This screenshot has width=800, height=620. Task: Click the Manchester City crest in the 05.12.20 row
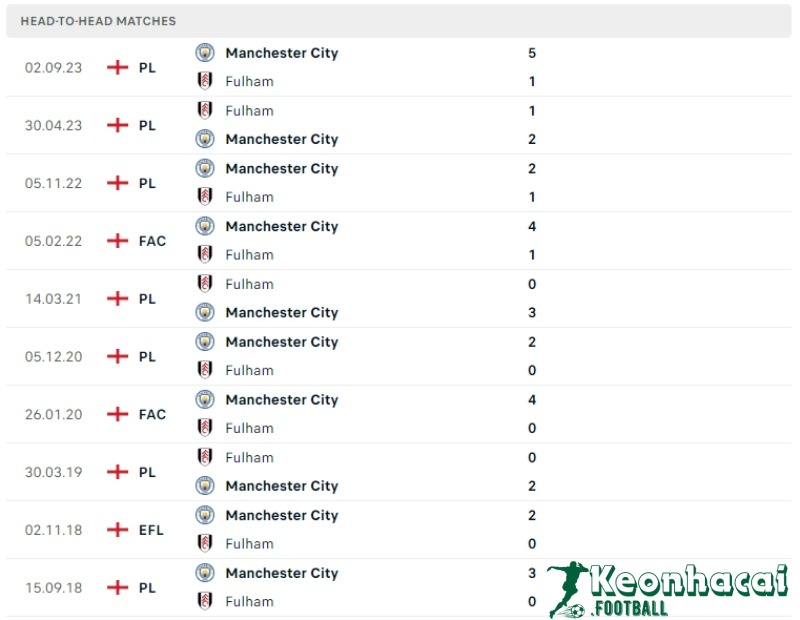pyautogui.click(x=205, y=342)
